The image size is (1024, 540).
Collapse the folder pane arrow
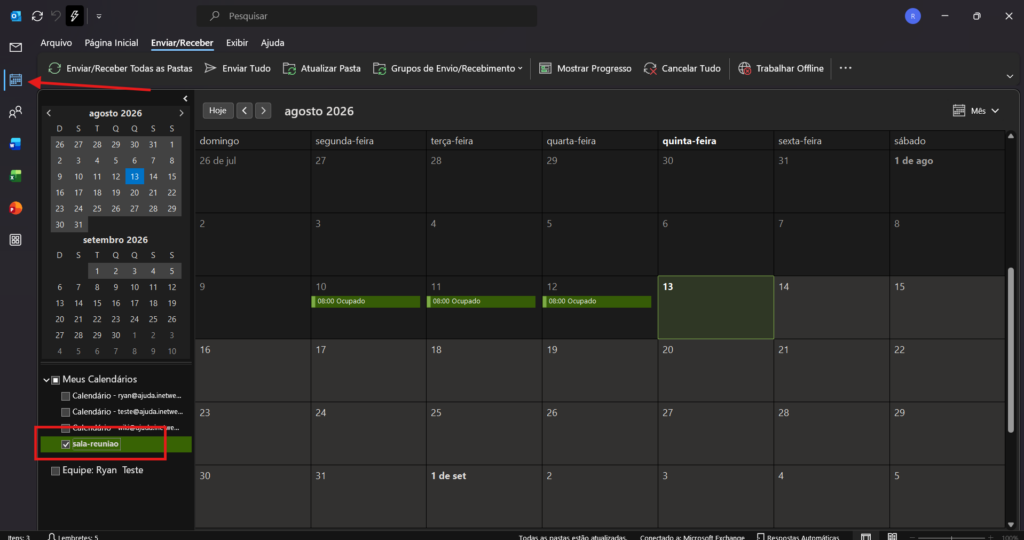click(185, 99)
